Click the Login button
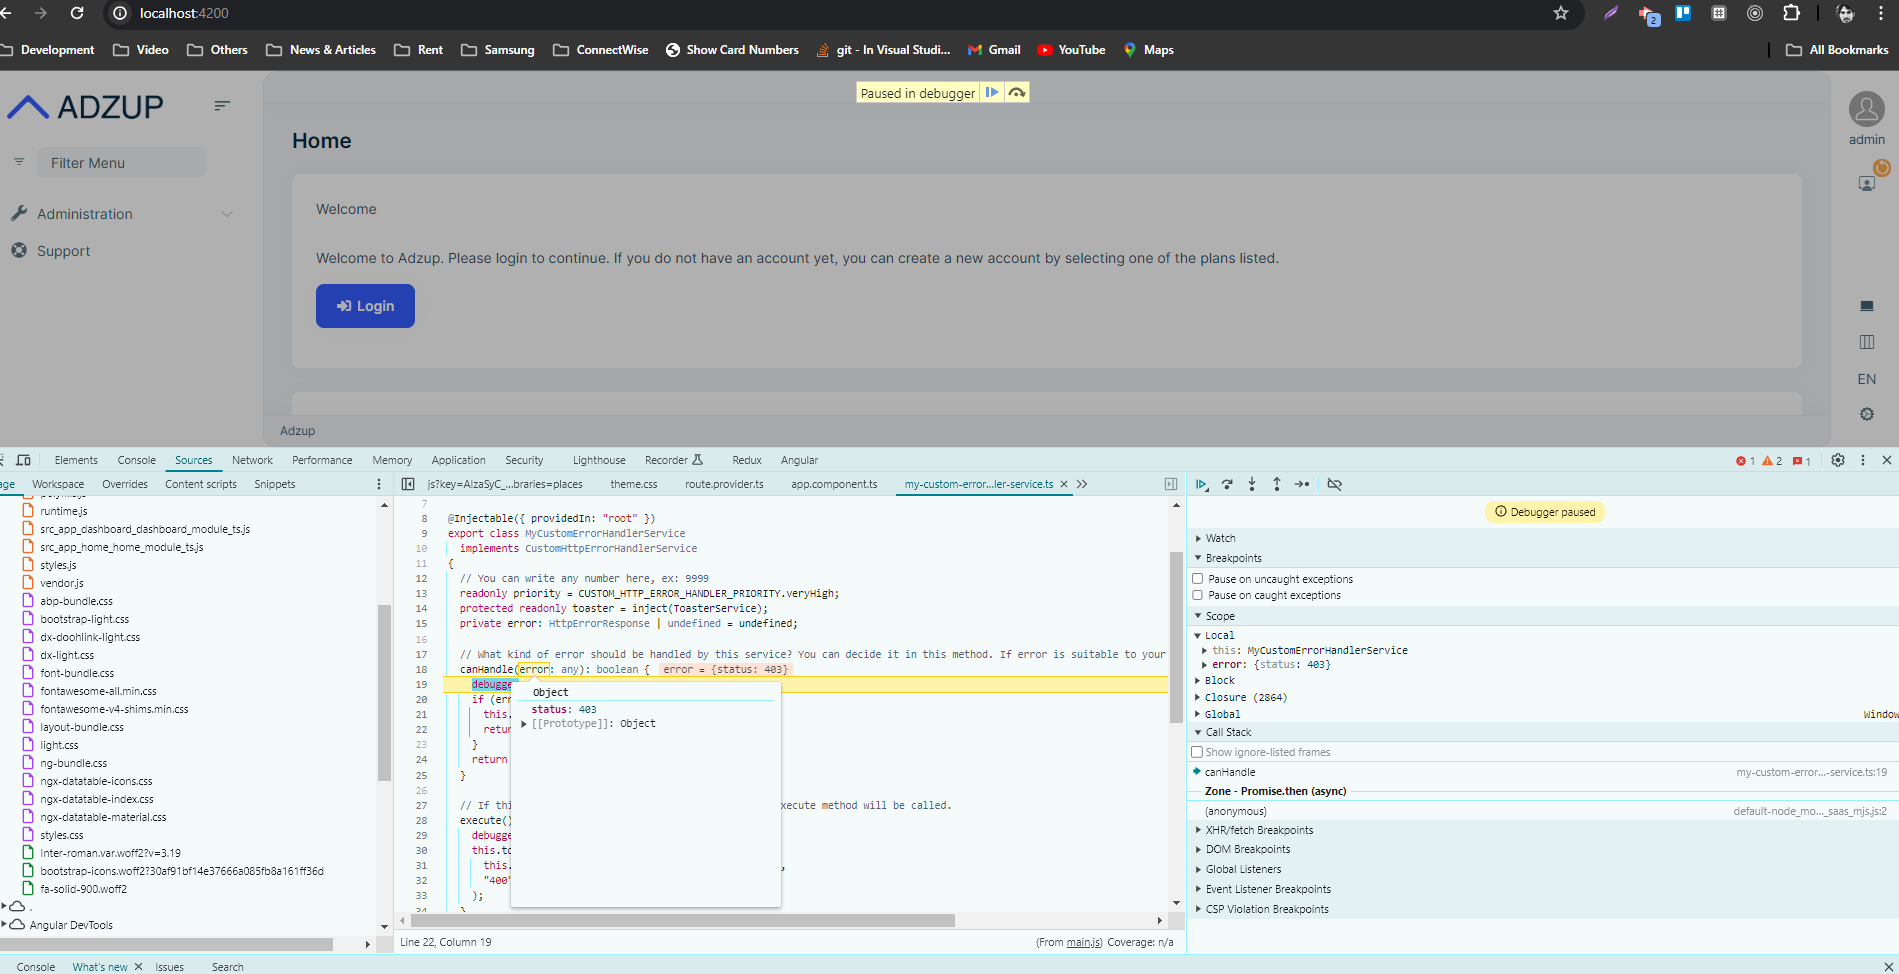The height and width of the screenshot is (974, 1899). [365, 306]
